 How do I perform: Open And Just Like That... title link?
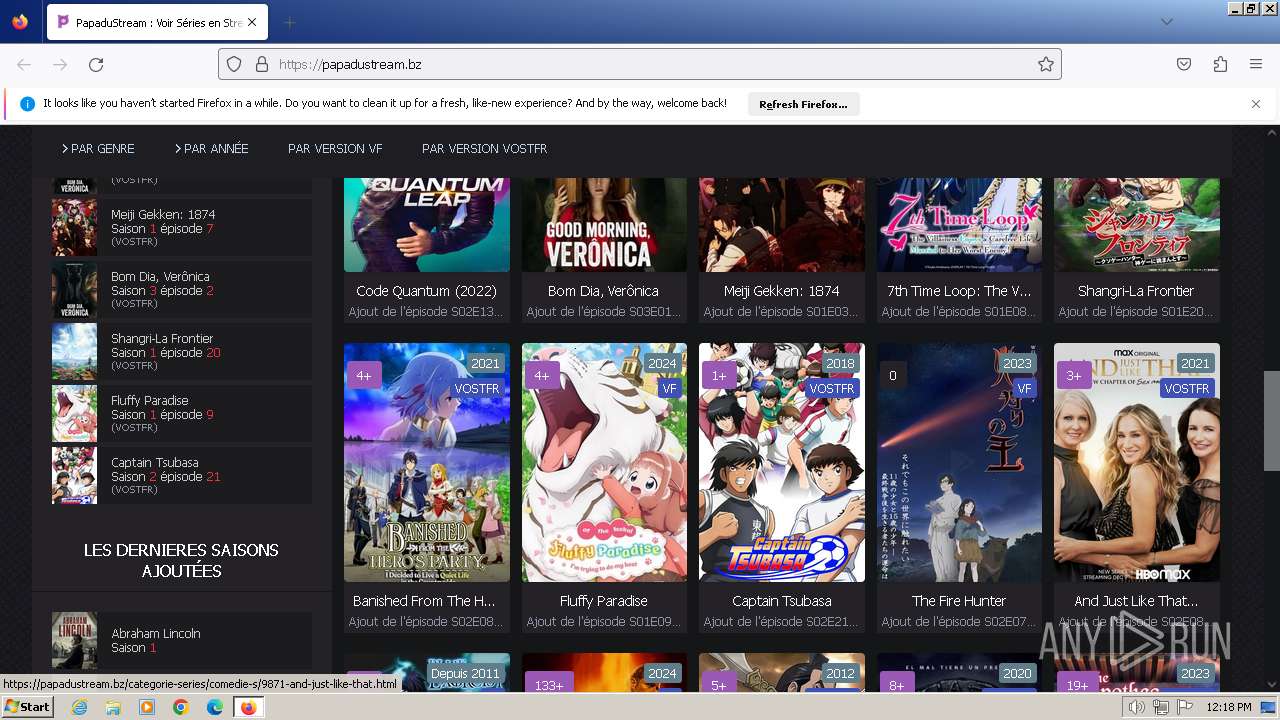coord(1136,601)
